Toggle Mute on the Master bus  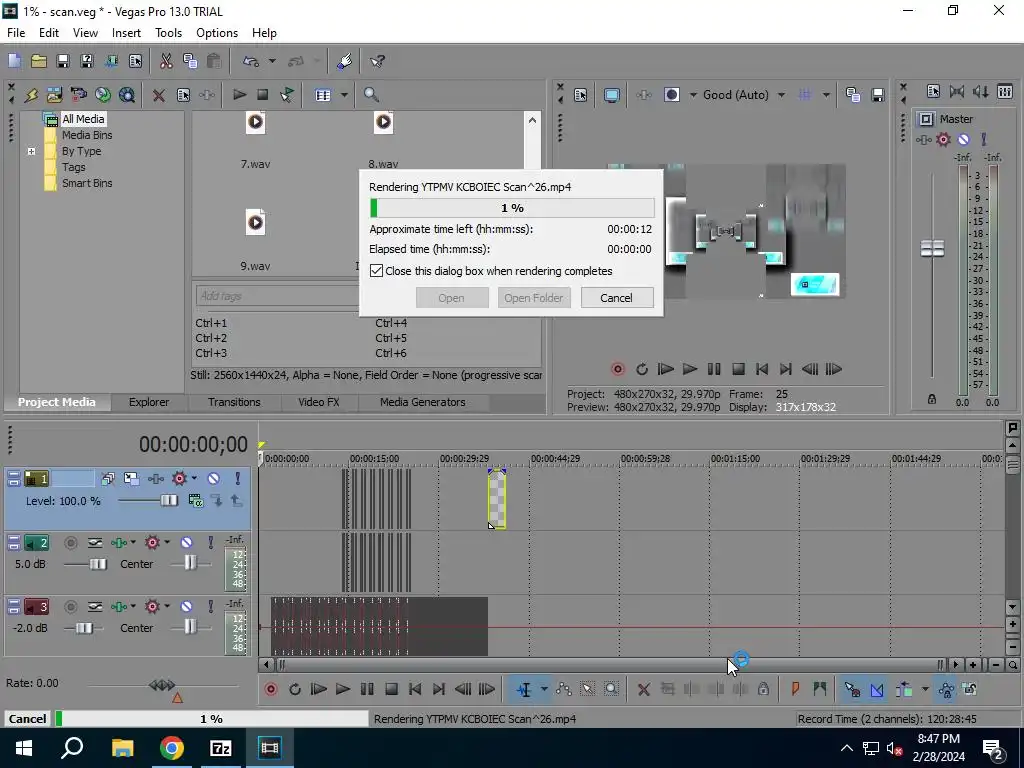pos(964,139)
